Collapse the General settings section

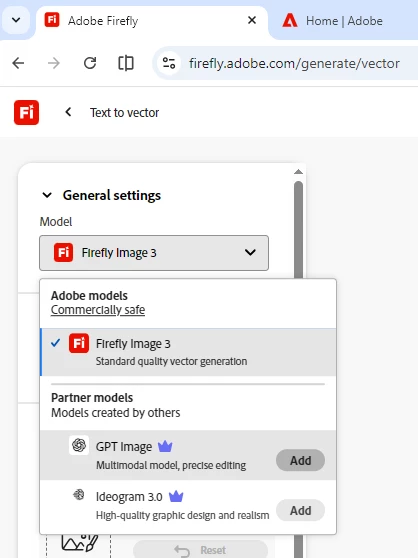point(47,195)
